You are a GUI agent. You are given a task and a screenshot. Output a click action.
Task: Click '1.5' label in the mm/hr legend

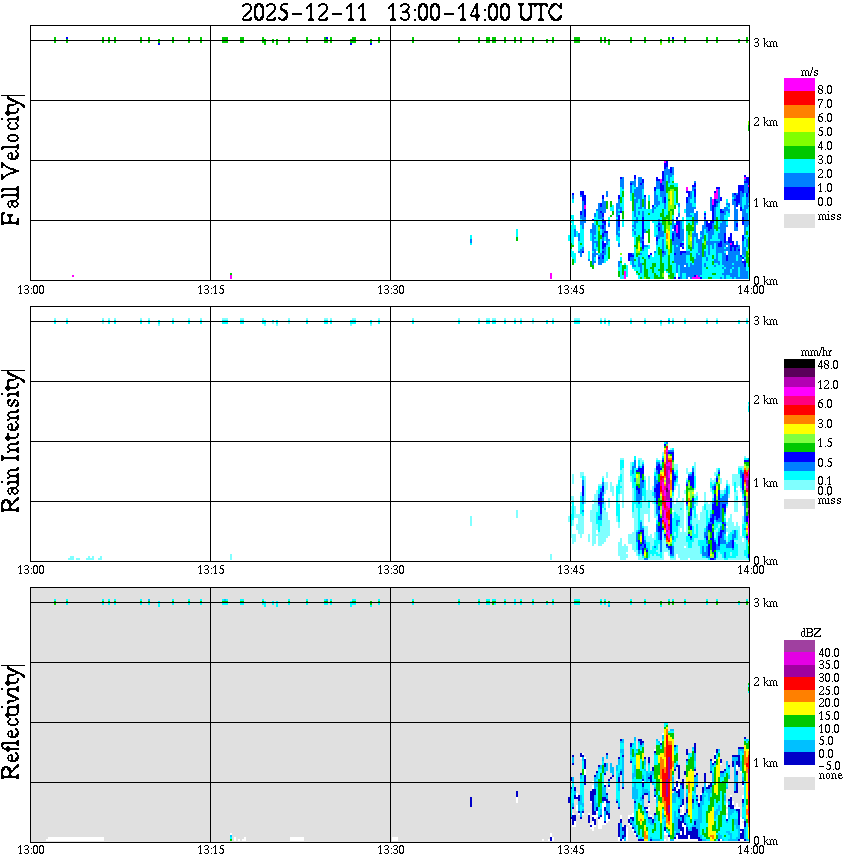pyautogui.click(x=825, y=442)
